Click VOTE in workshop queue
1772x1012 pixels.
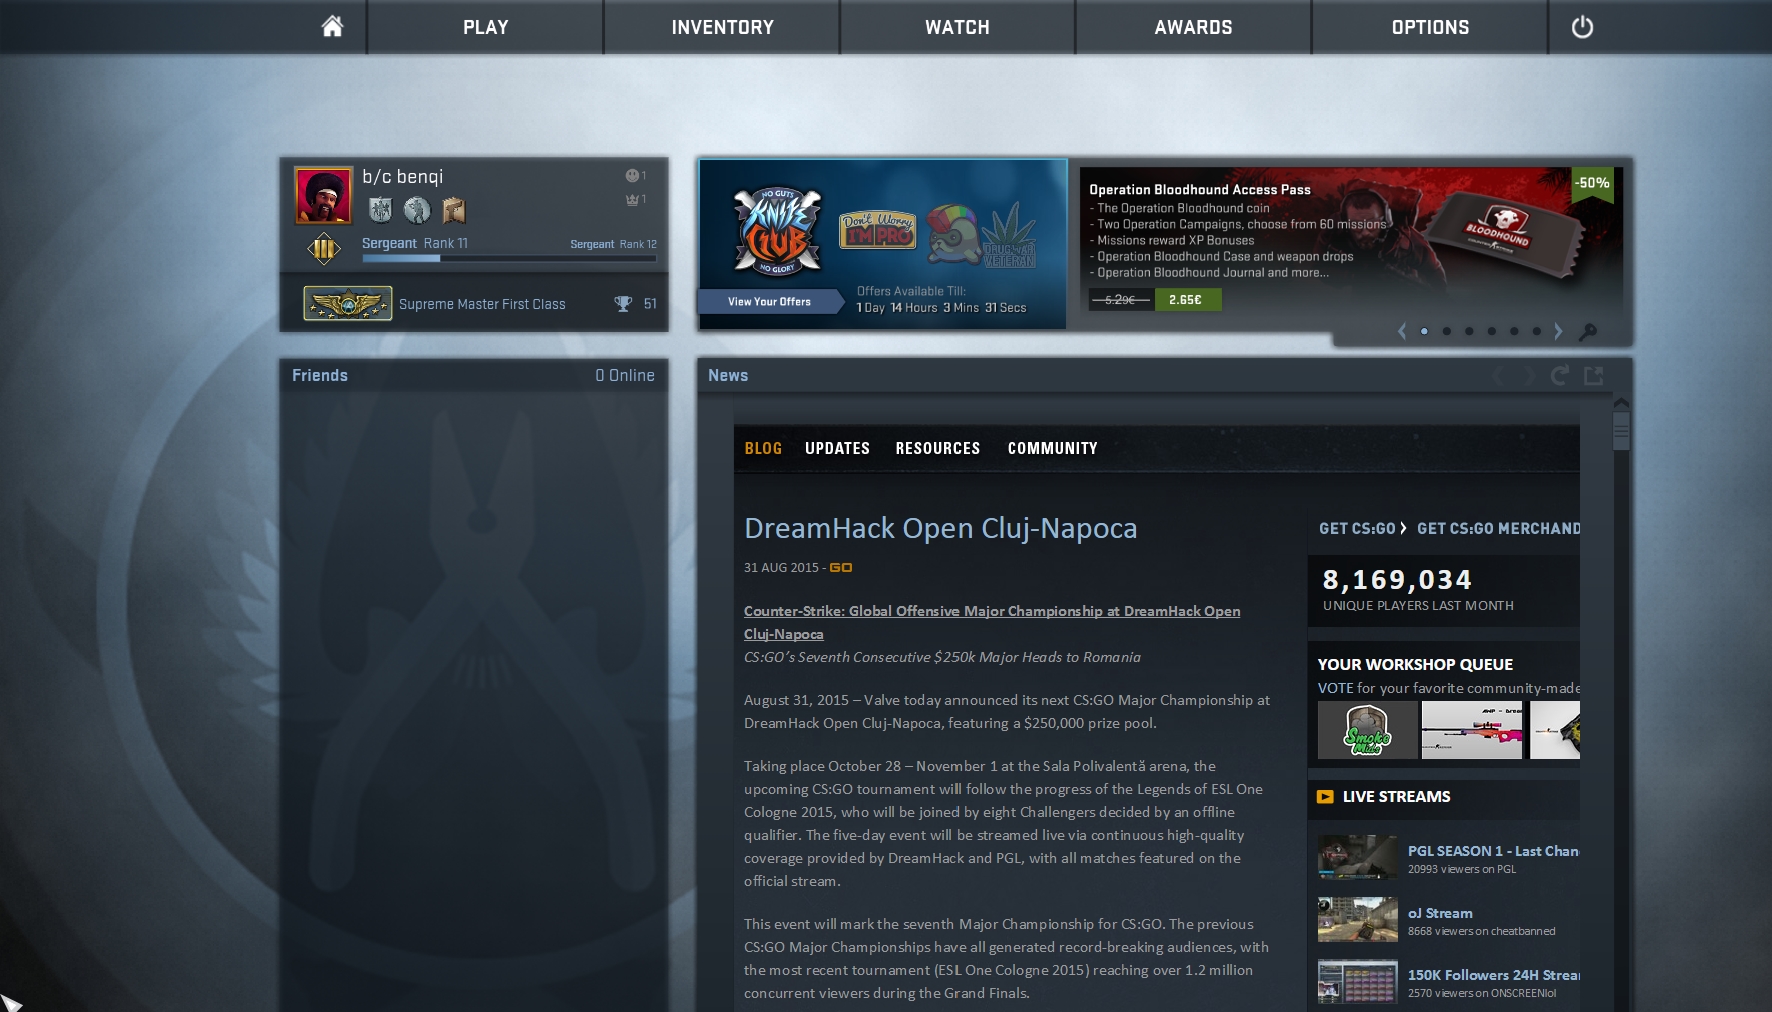pos(1335,688)
